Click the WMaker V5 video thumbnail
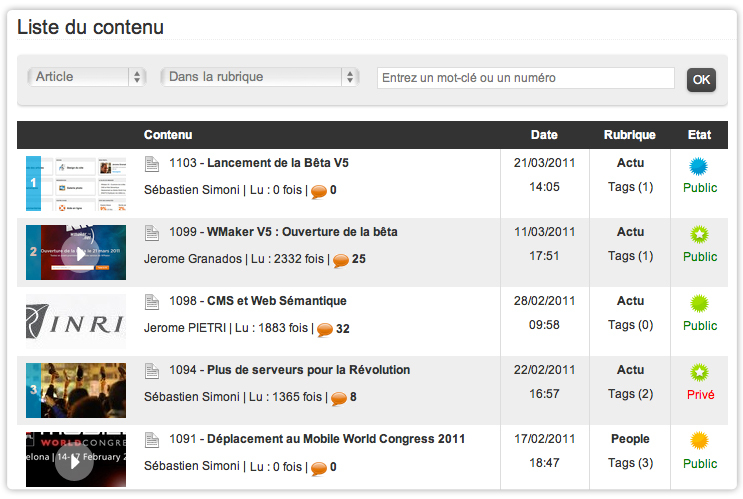This screenshot has width=743, height=499. (x=76, y=253)
